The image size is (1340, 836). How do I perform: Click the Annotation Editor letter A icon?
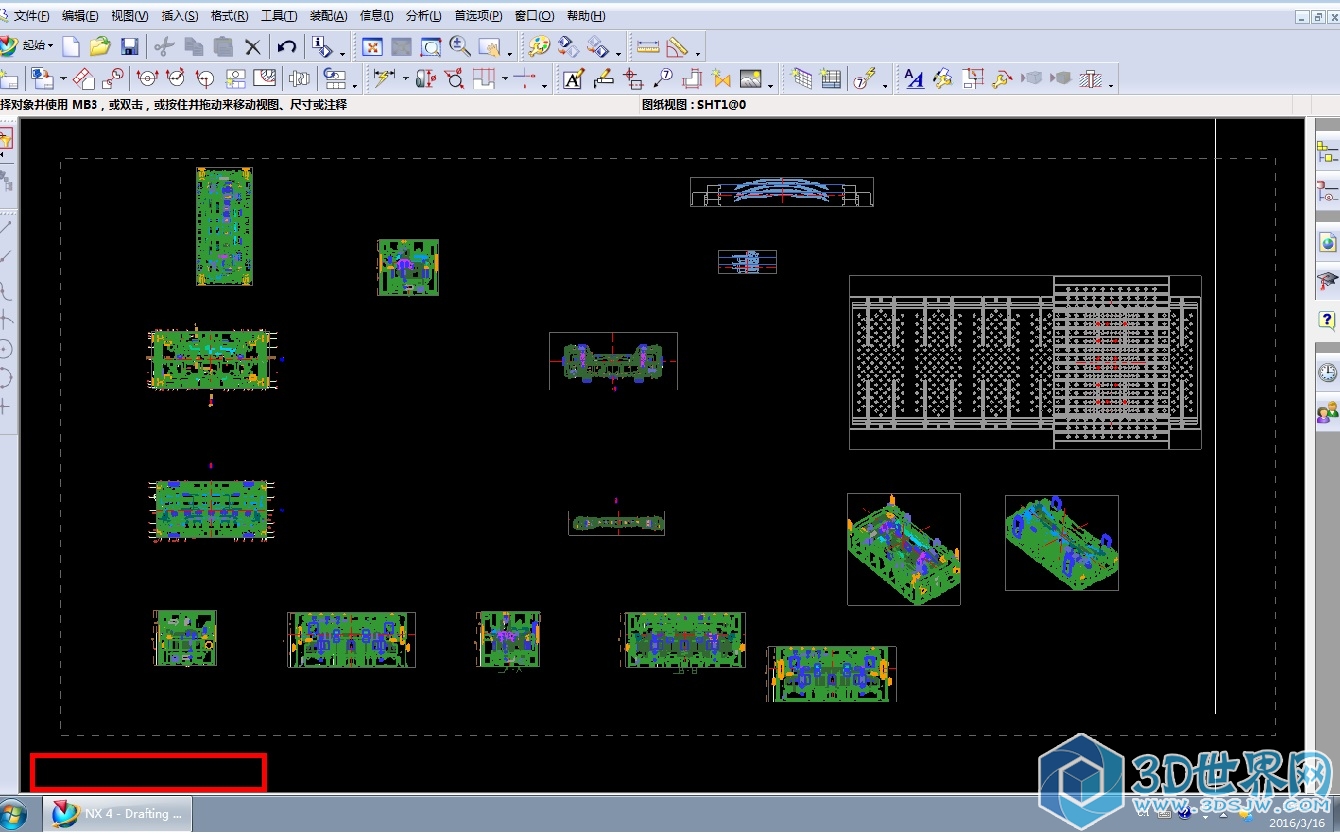tap(573, 78)
